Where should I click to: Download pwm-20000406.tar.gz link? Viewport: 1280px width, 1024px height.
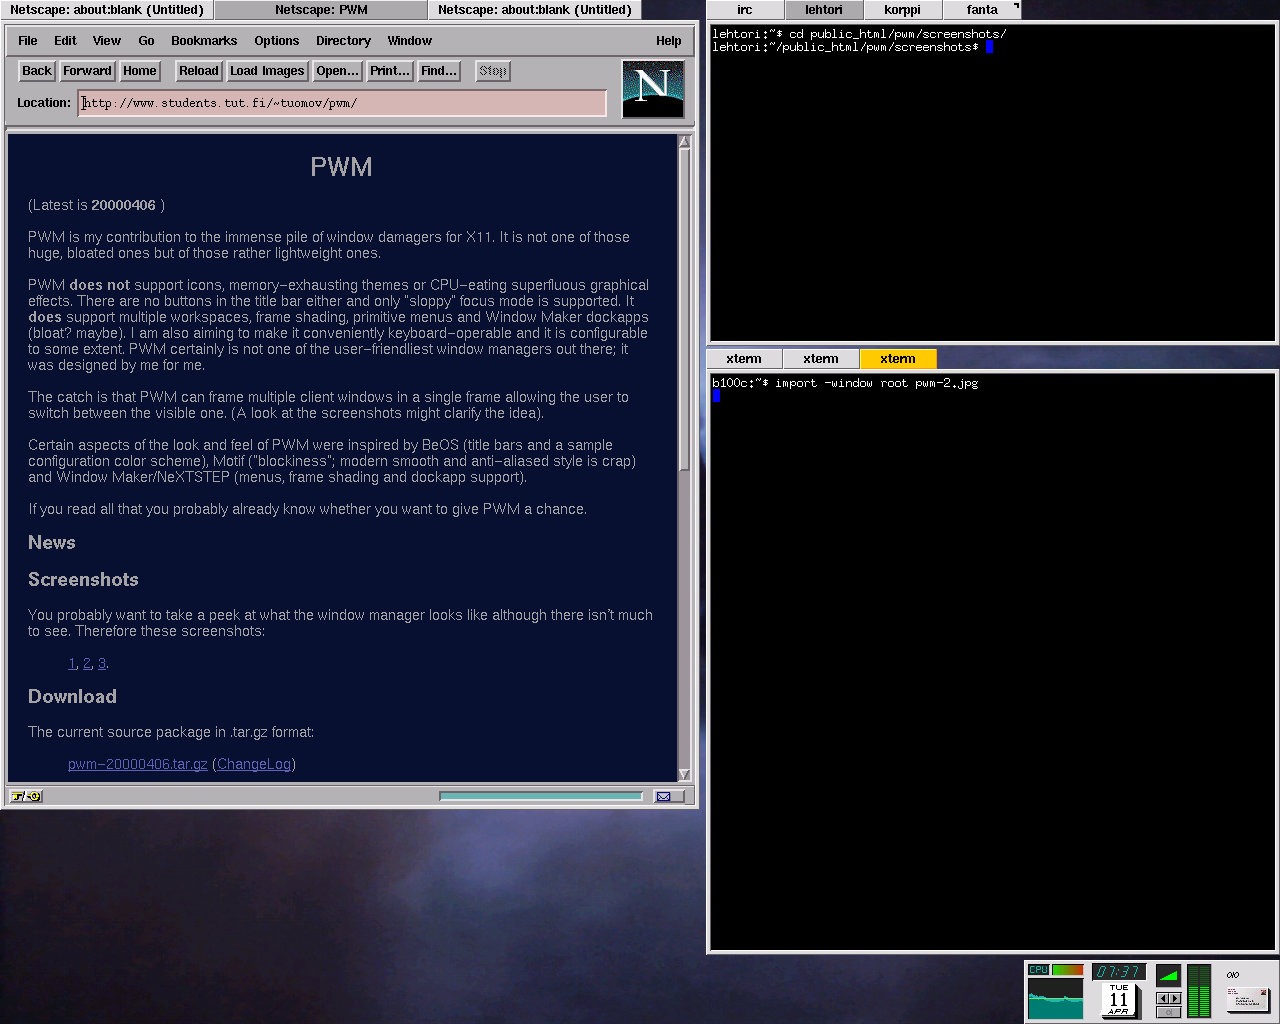[138, 764]
